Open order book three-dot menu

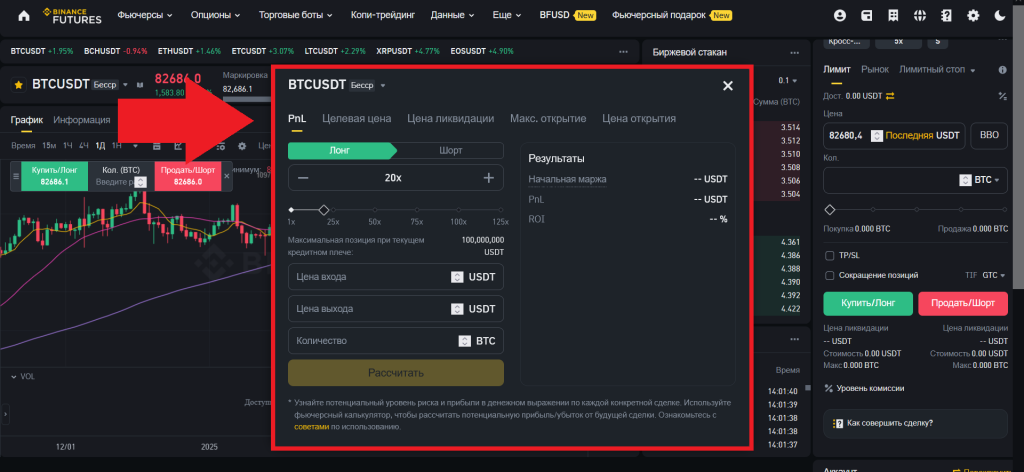pos(794,52)
